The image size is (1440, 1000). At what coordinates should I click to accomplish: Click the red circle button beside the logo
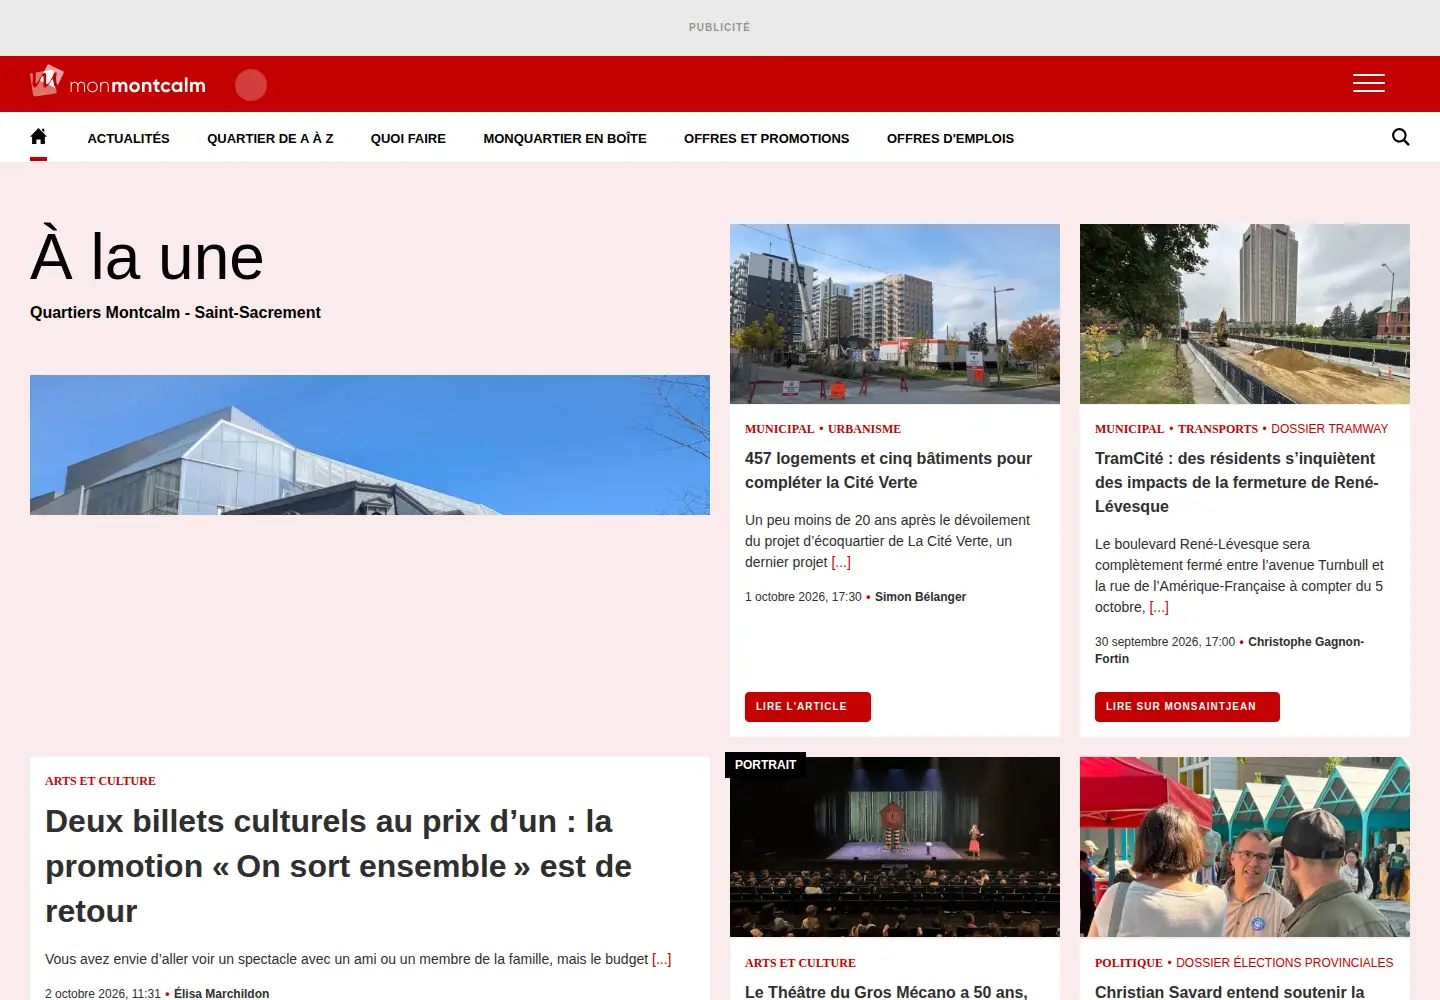pyautogui.click(x=251, y=85)
